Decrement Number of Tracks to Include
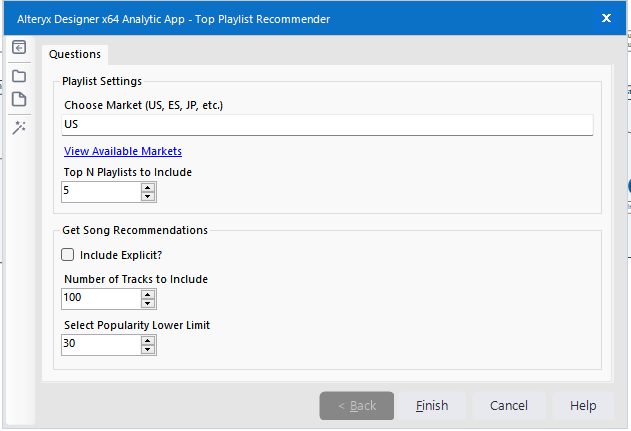Viewport: 631px width, 431px height. (x=149, y=303)
